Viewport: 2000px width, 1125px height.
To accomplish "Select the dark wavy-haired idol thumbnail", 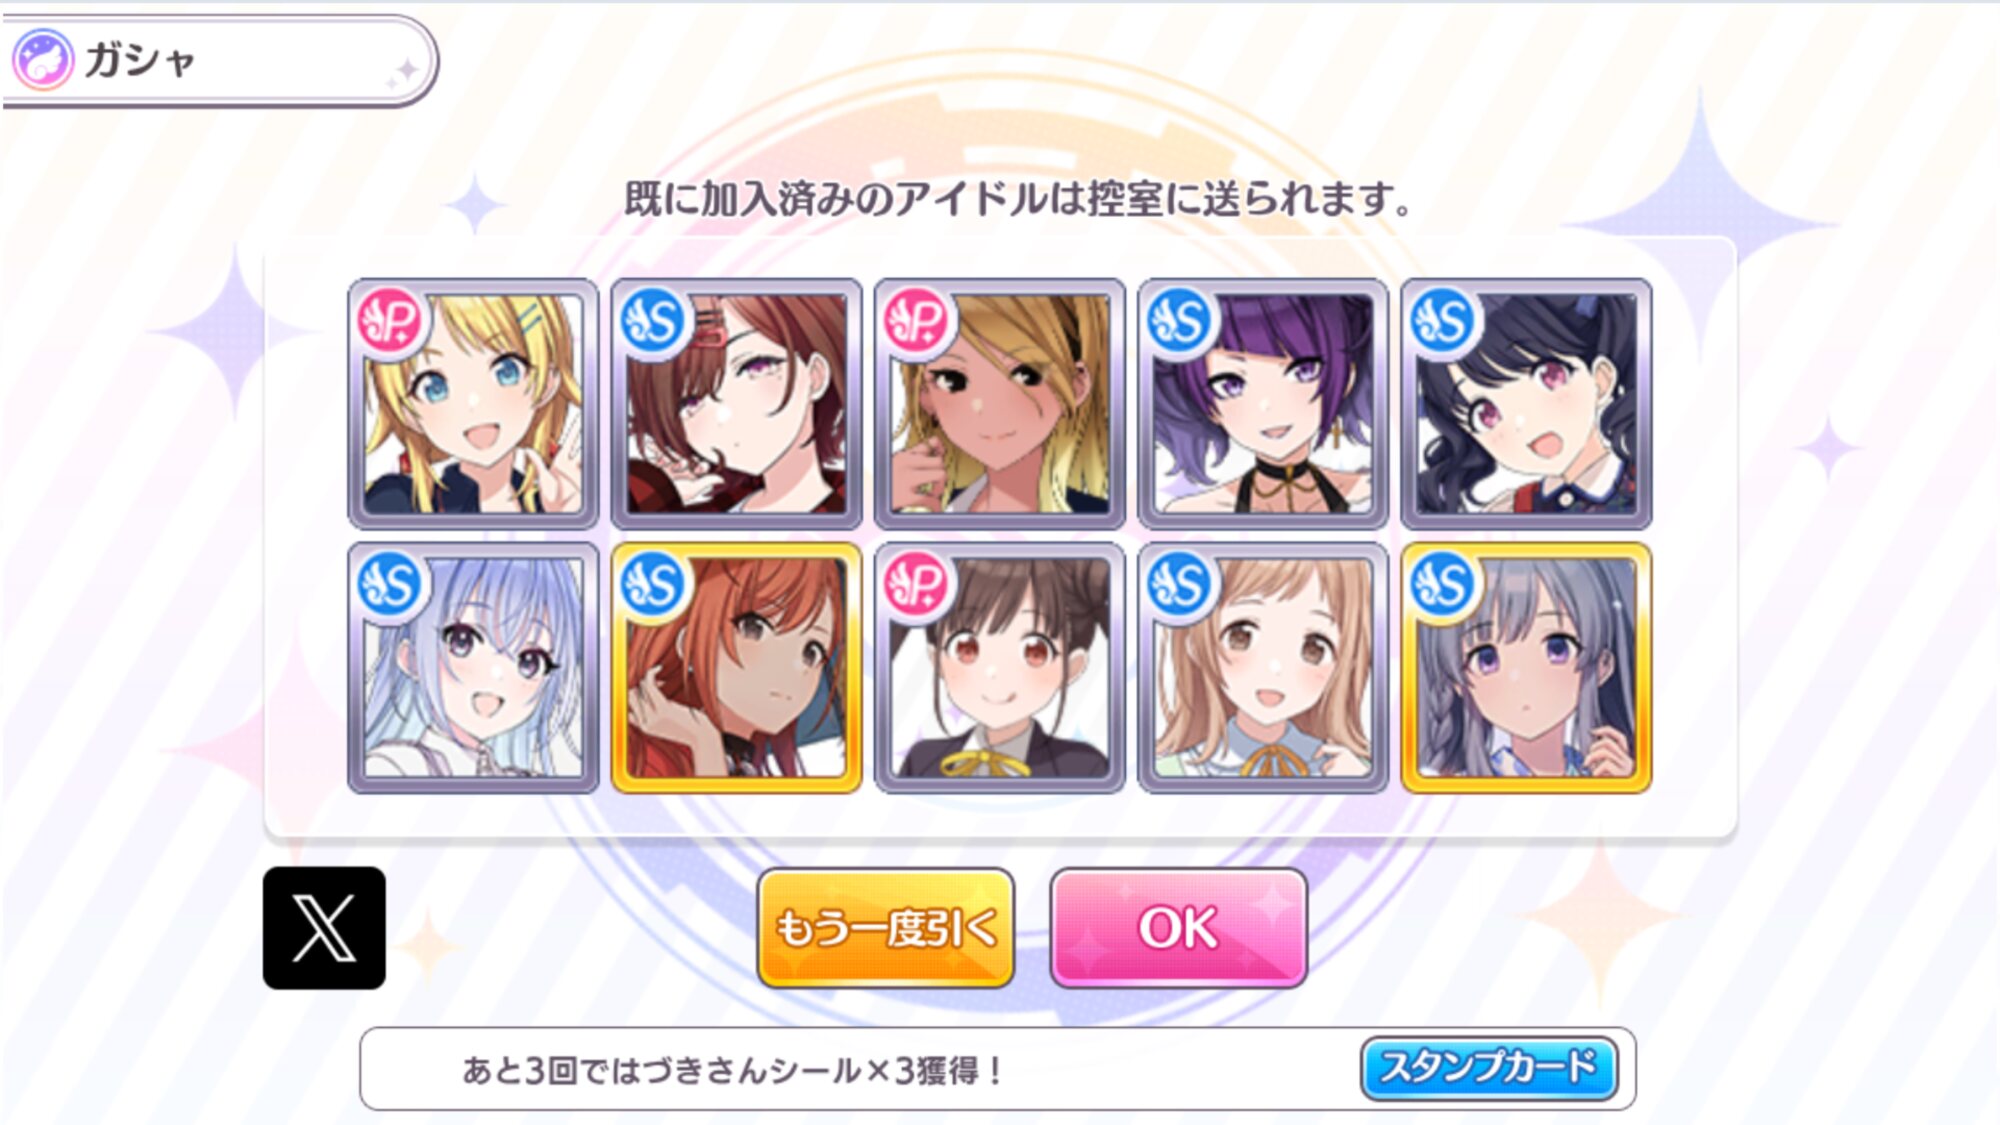I will 1526,403.
